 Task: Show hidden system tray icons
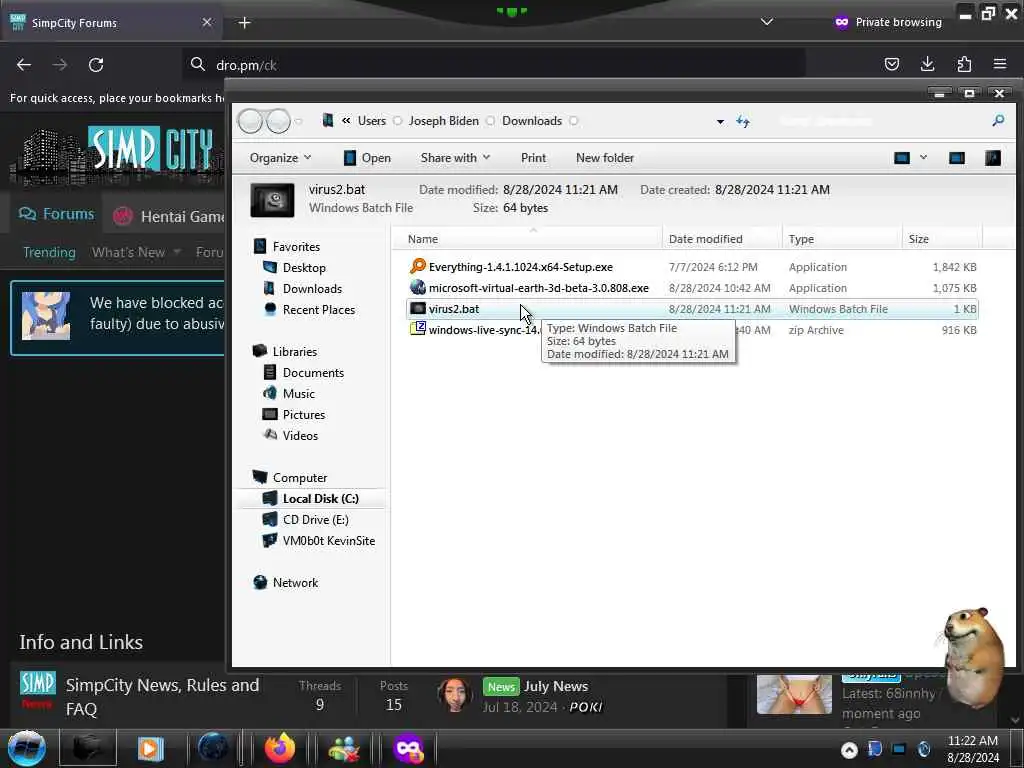click(849, 750)
